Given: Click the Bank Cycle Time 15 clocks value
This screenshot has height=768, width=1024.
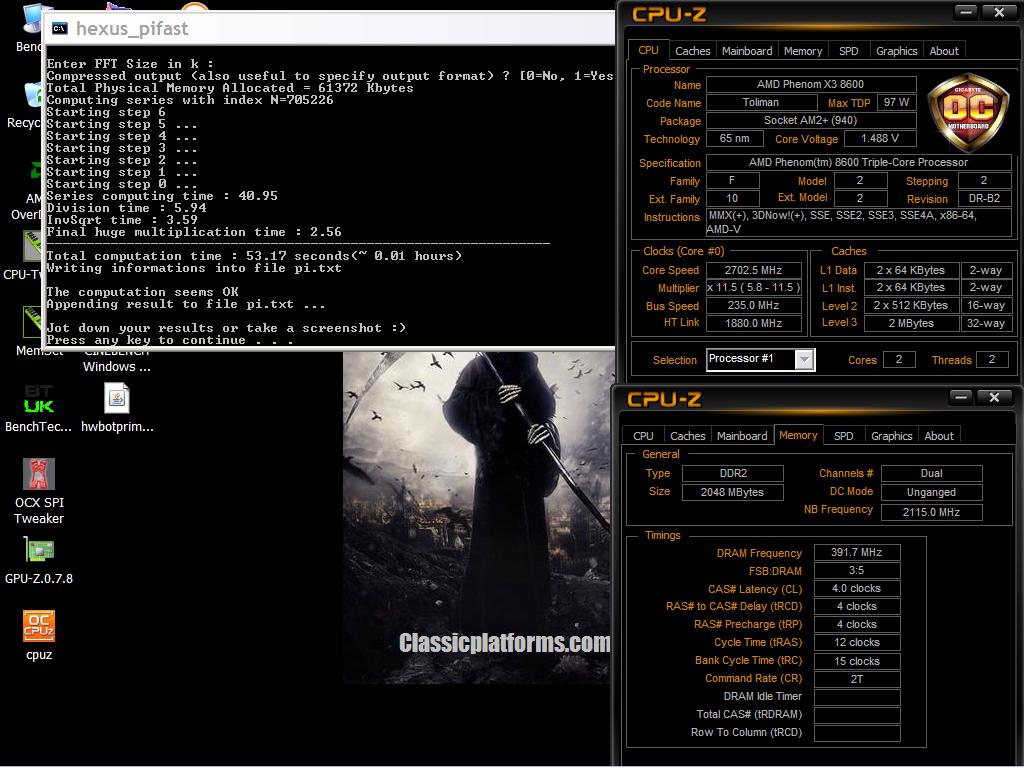Looking at the screenshot, I should pyautogui.click(x=856, y=661).
